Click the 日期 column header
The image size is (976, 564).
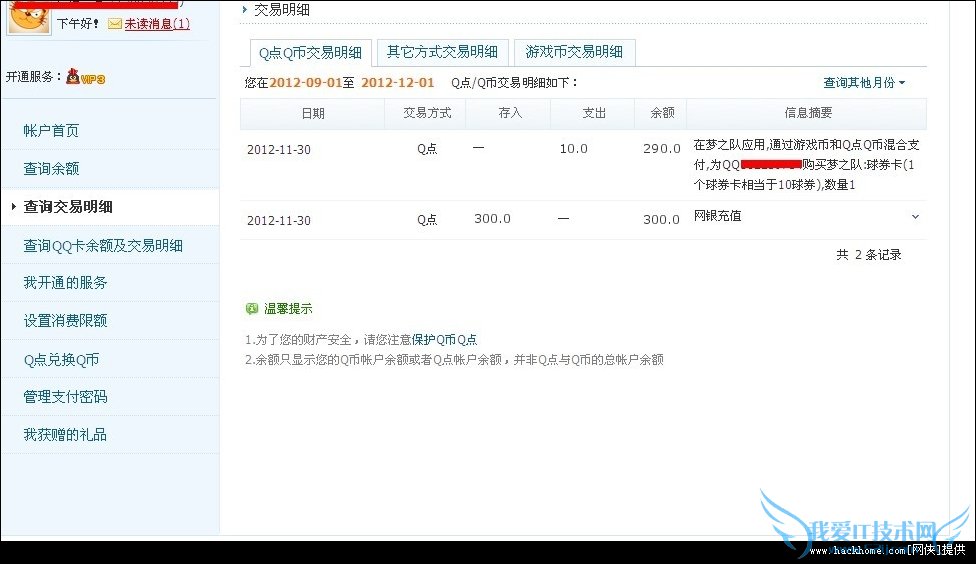(312, 113)
